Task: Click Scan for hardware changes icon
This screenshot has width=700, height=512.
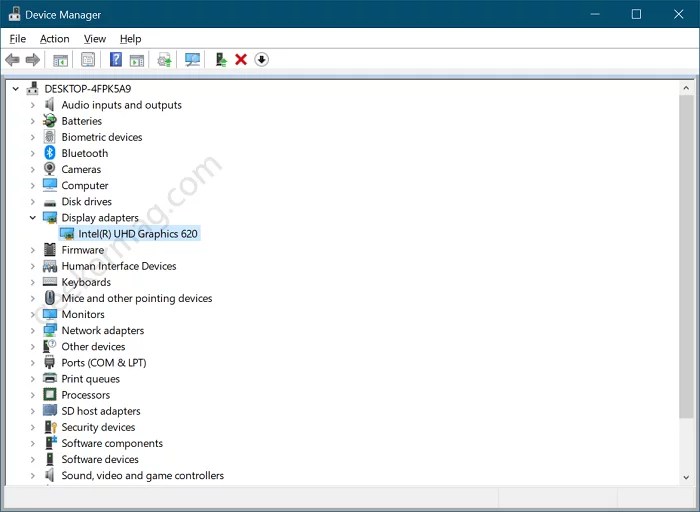Action: pos(192,59)
